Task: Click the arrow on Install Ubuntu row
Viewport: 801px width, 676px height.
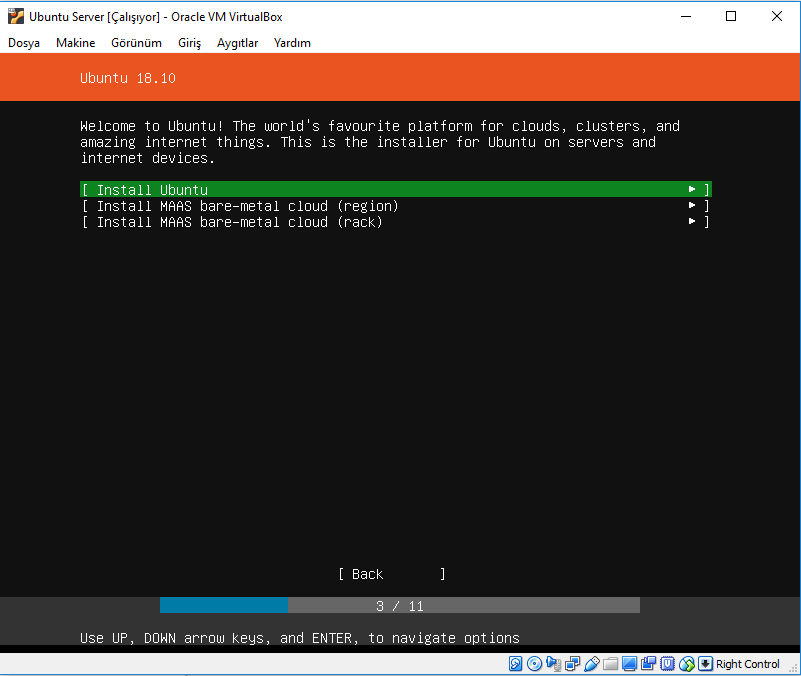Action: pyautogui.click(x=692, y=190)
